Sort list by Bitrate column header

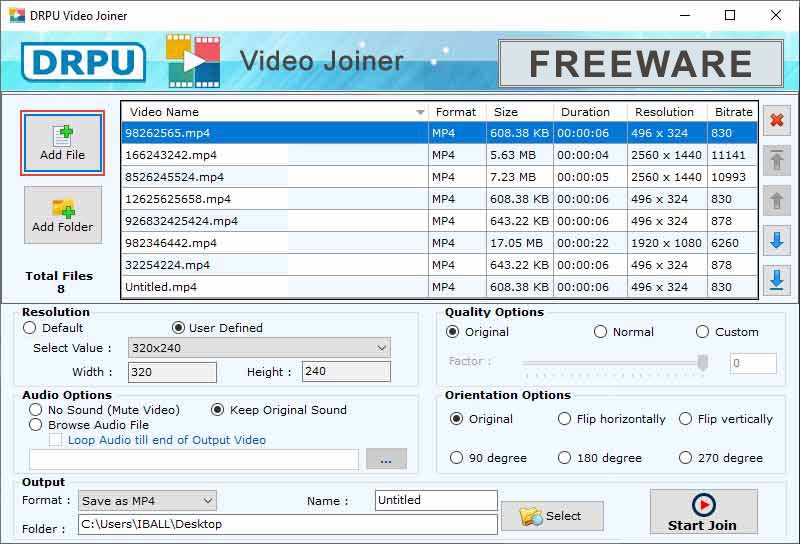(x=733, y=112)
